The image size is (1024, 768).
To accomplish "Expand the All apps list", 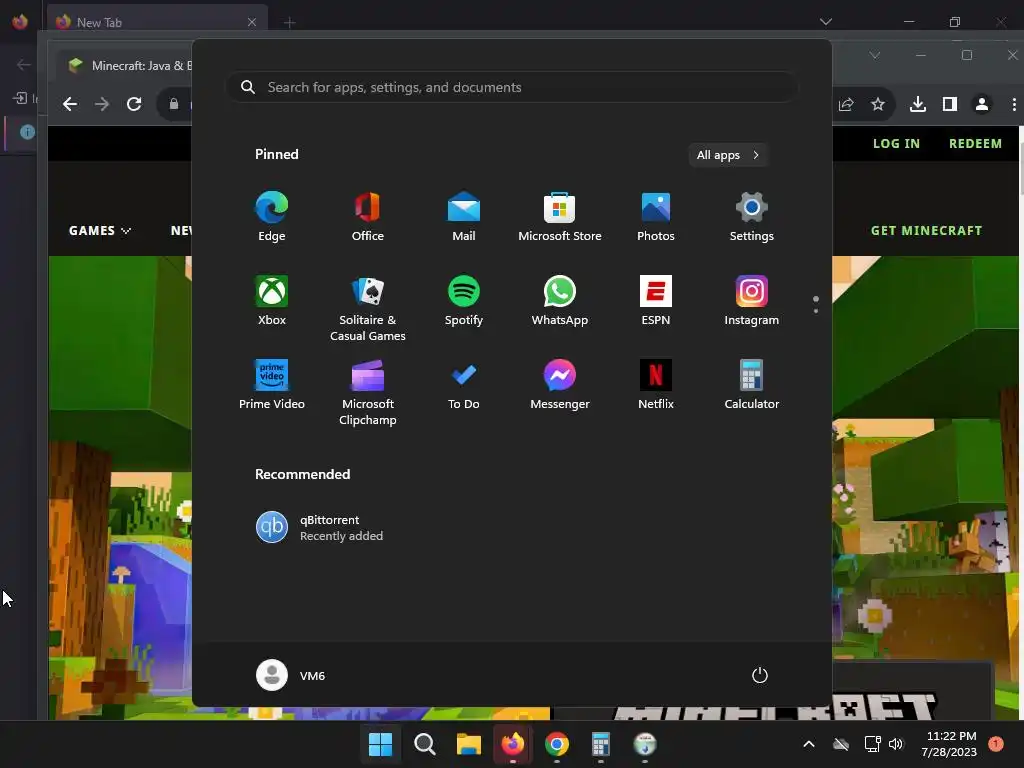I will tap(728, 155).
